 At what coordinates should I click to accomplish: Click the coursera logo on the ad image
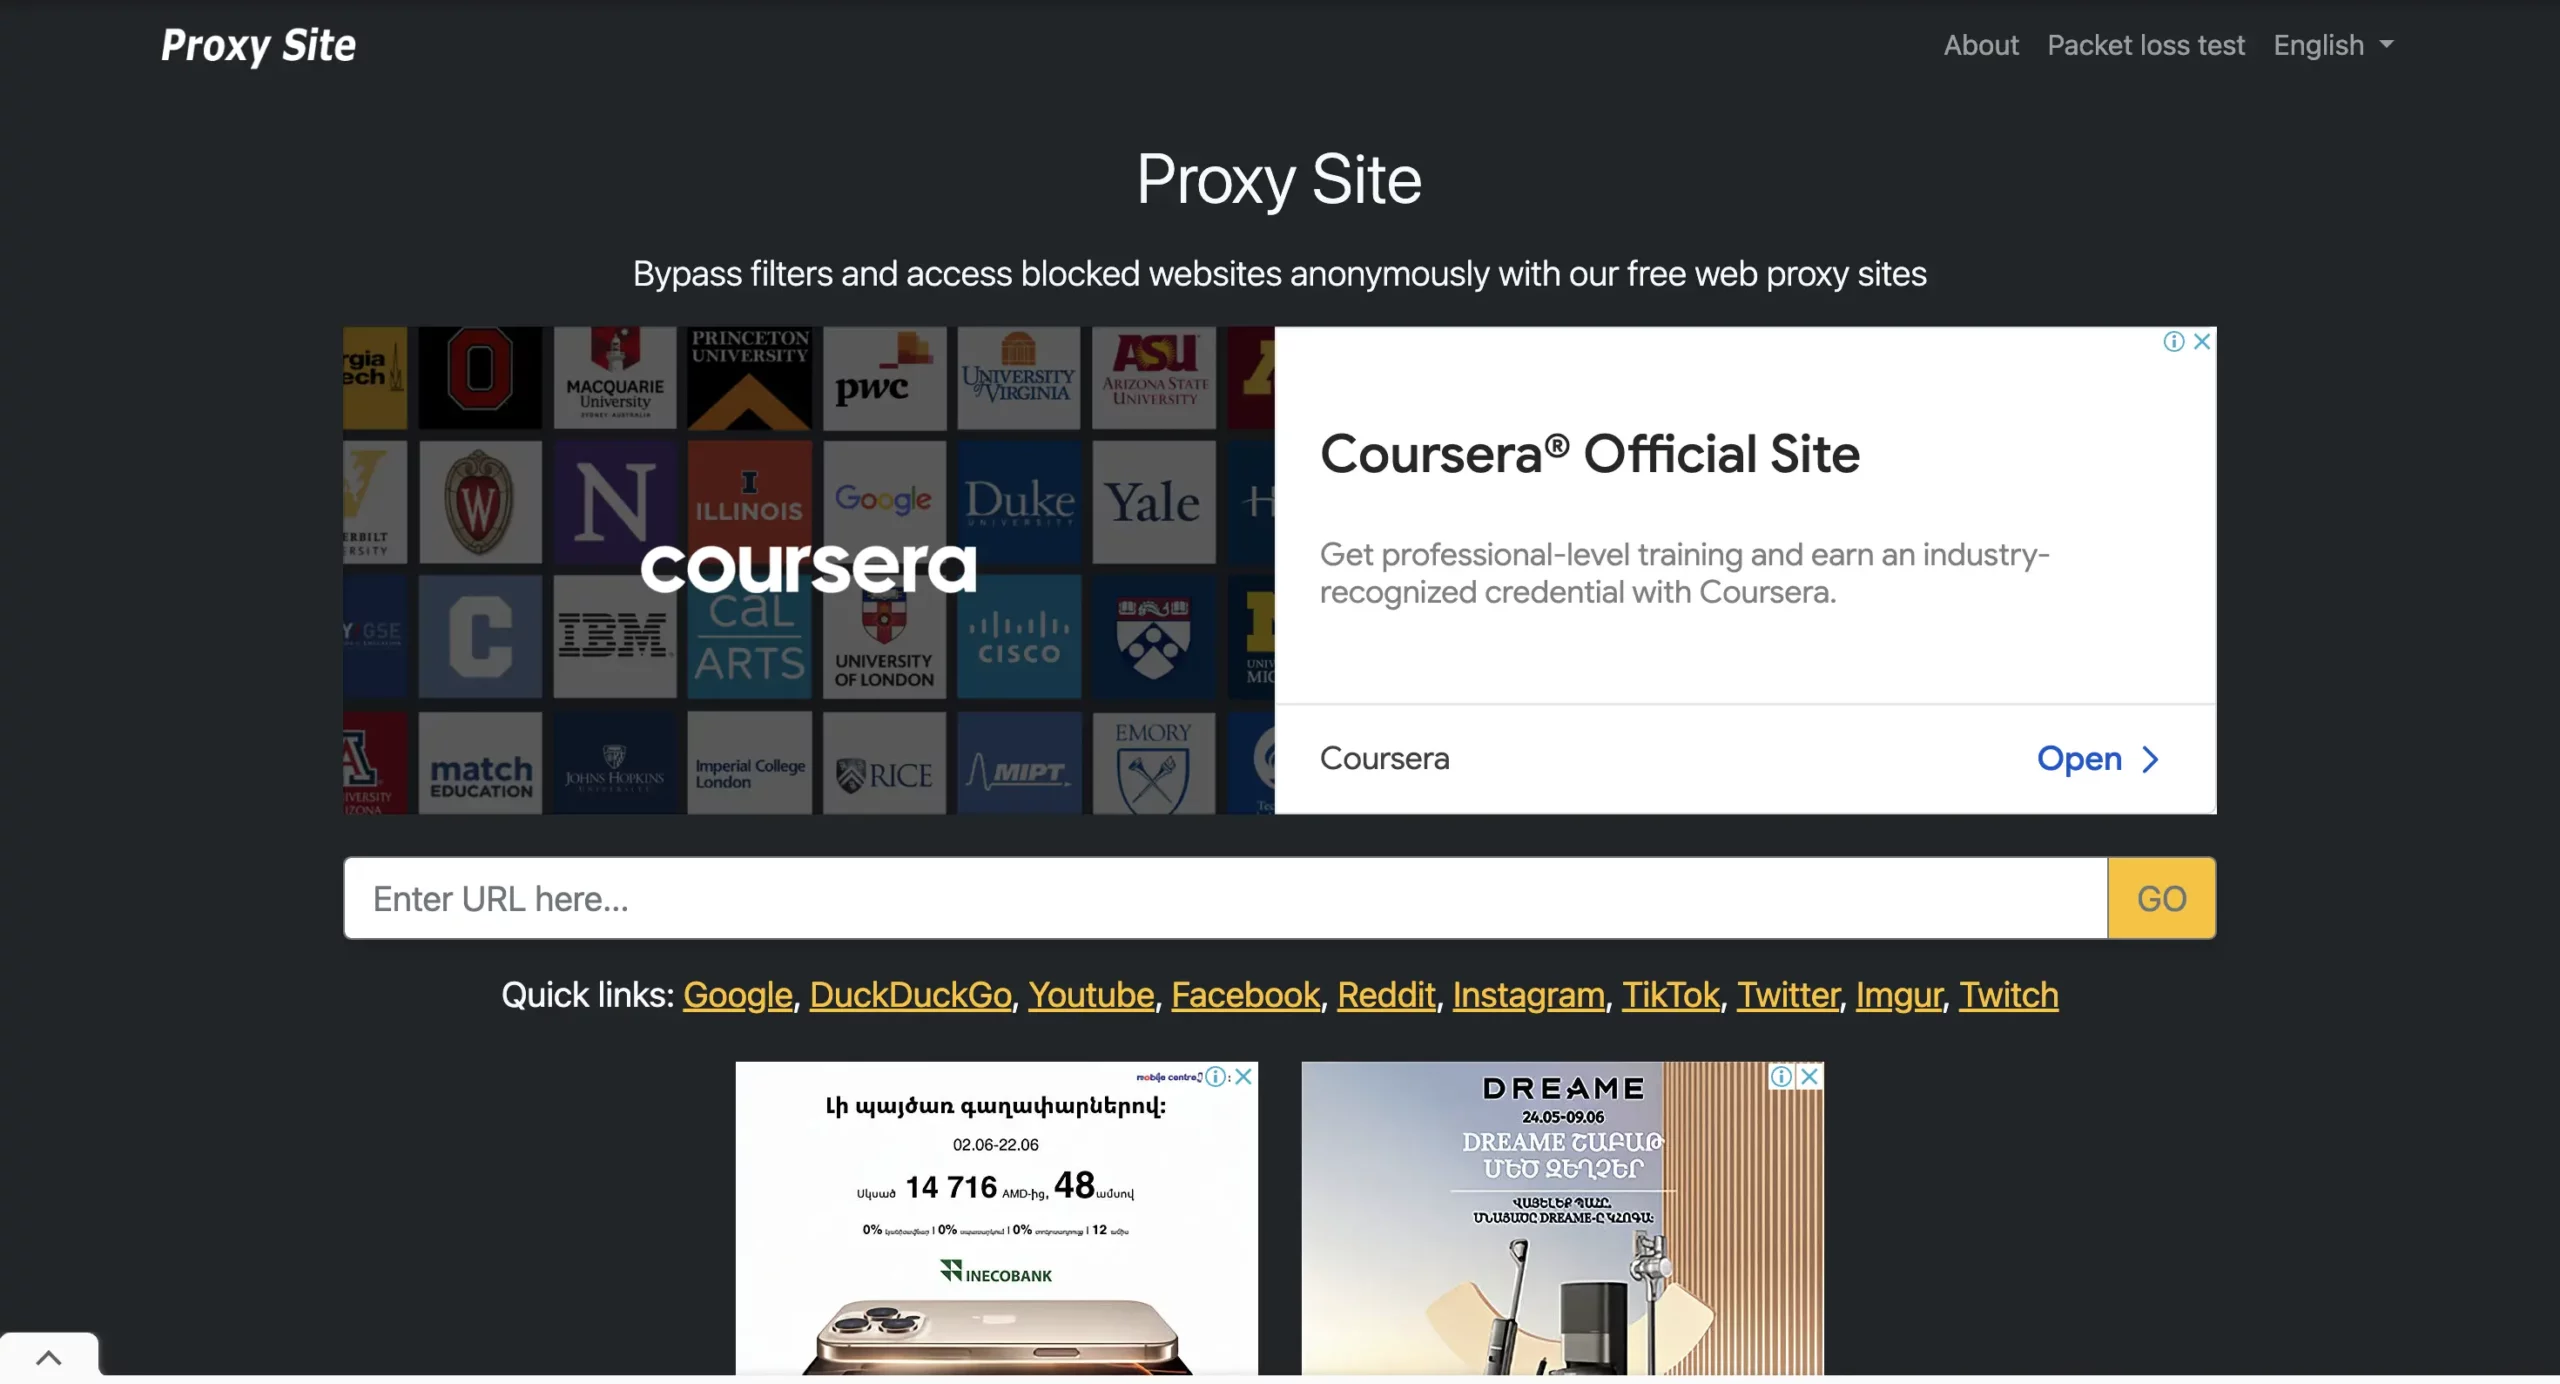click(x=808, y=567)
